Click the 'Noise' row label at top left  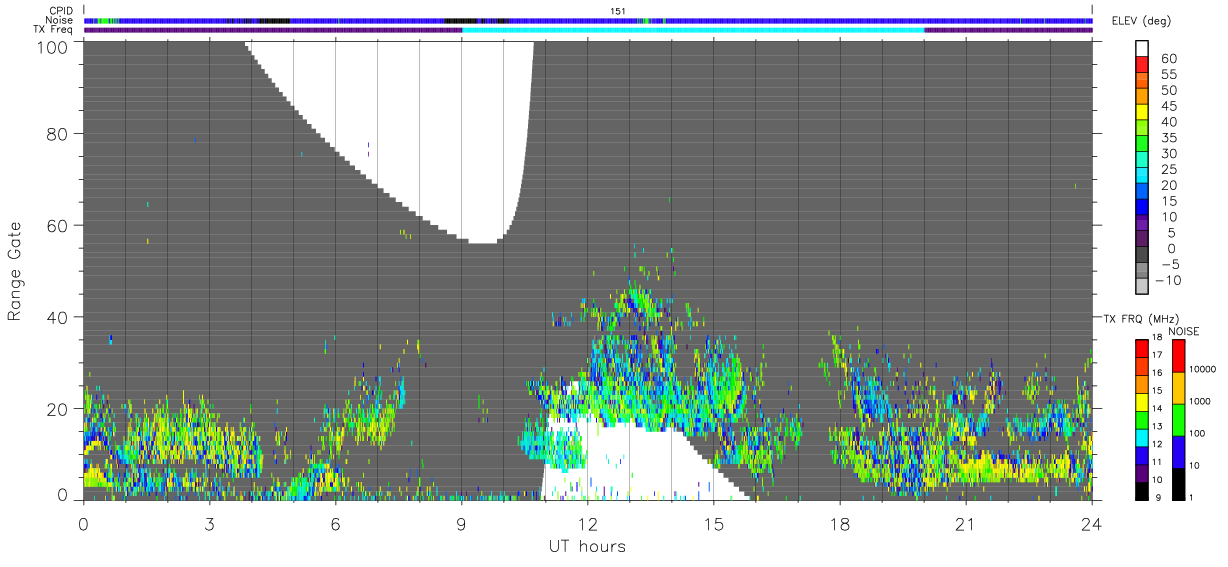click(61, 20)
